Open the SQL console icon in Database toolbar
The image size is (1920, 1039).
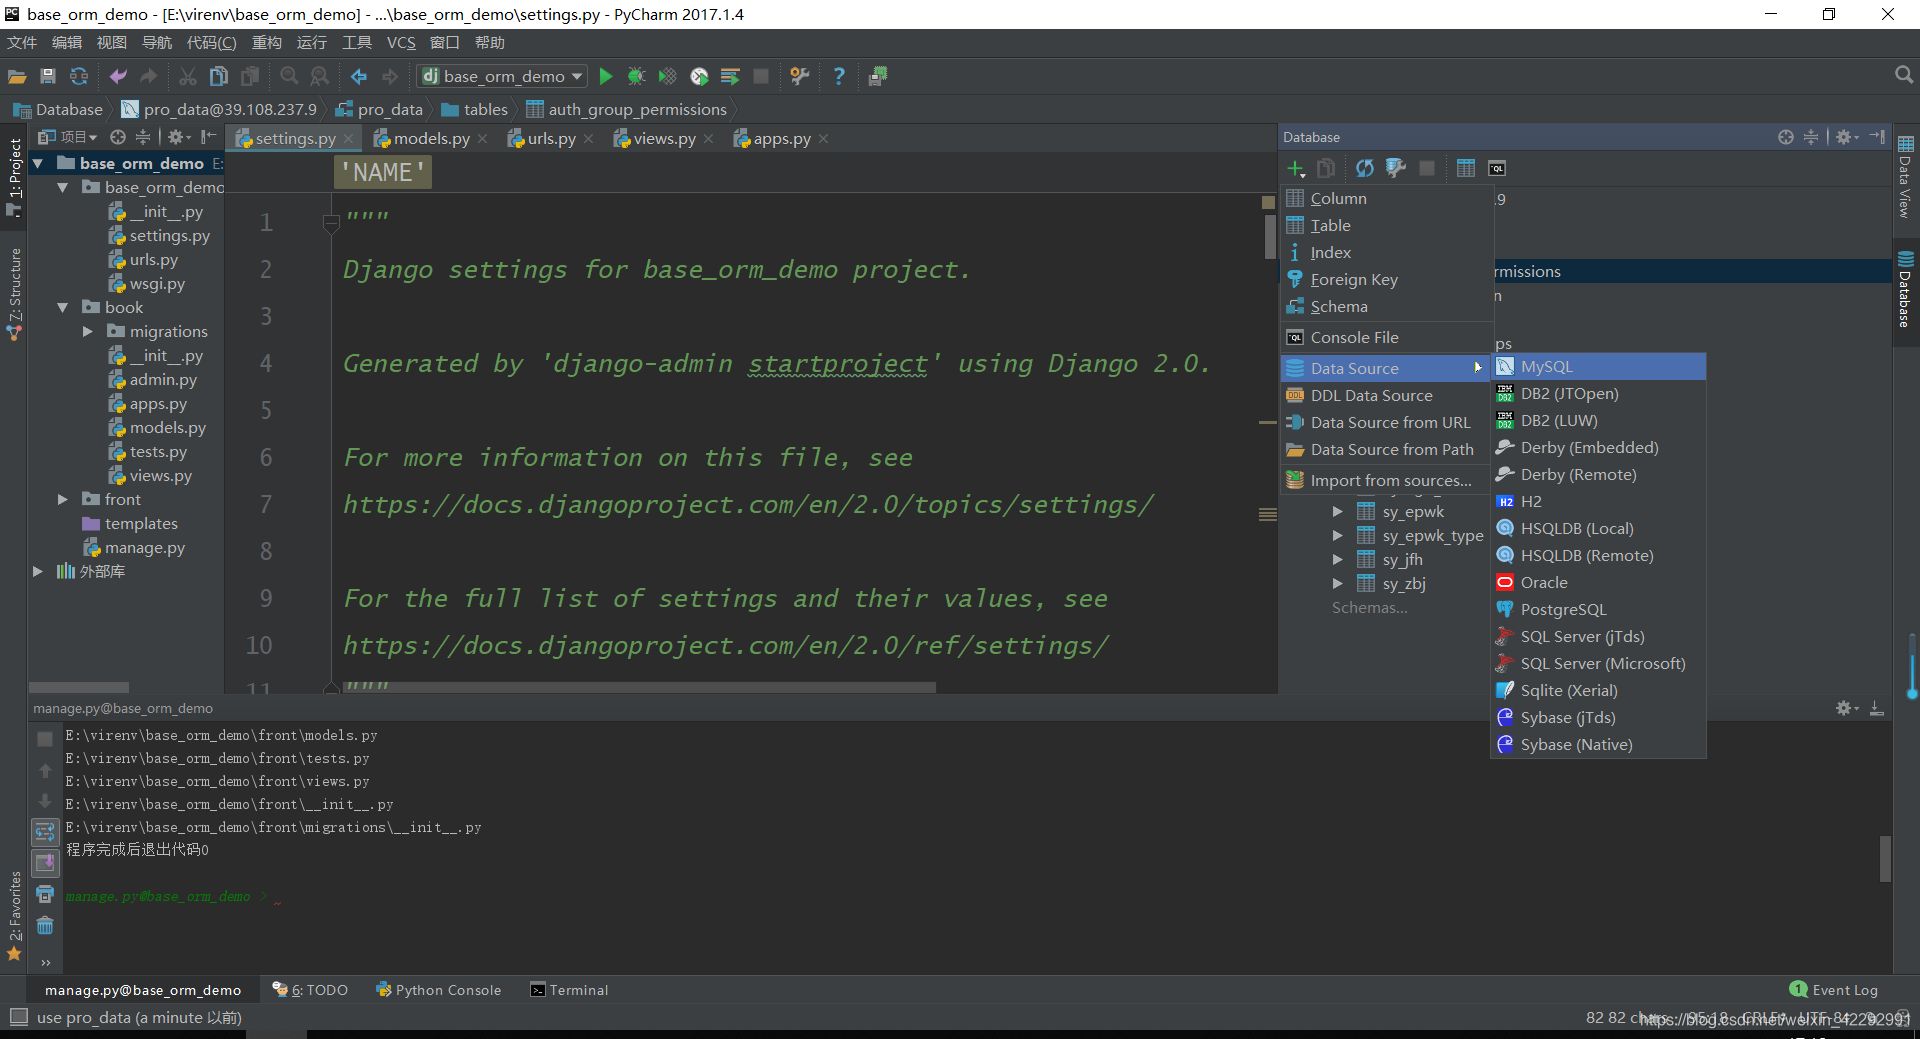pos(1497,168)
